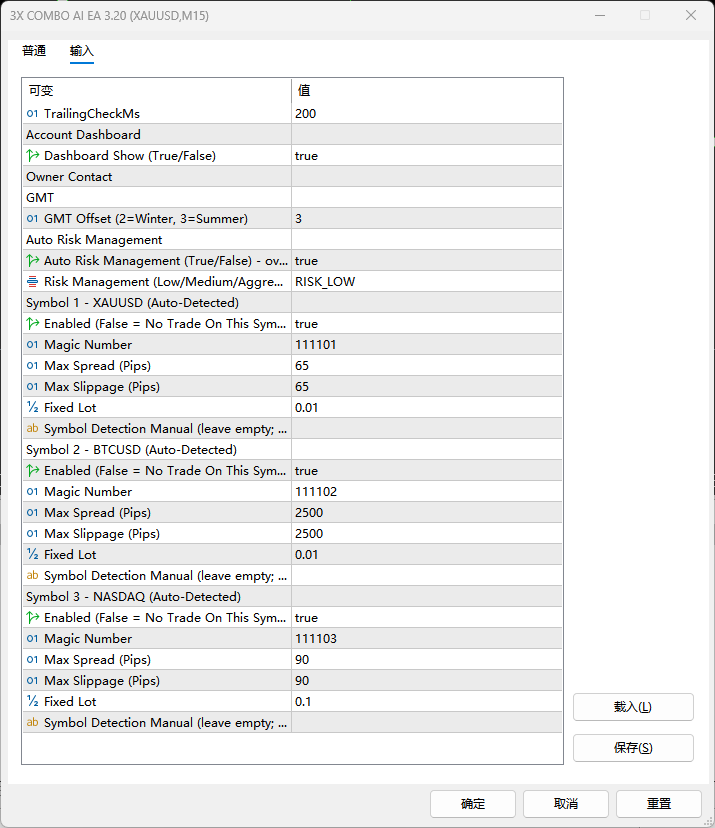Viewport: 715px width, 828px height.
Task: Click the integer icon beside Magic Number 111103
Action: pyautogui.click(x=32, y=638)
